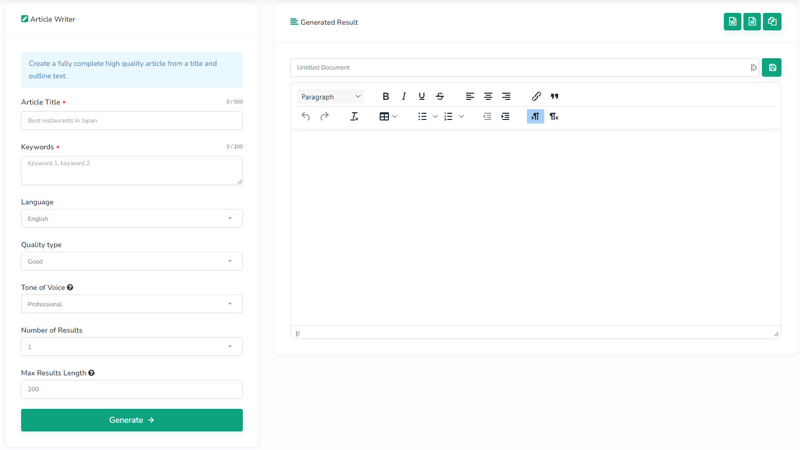Decrease indent of paragraph
The image size is (800, 450).
click(487, 116)
